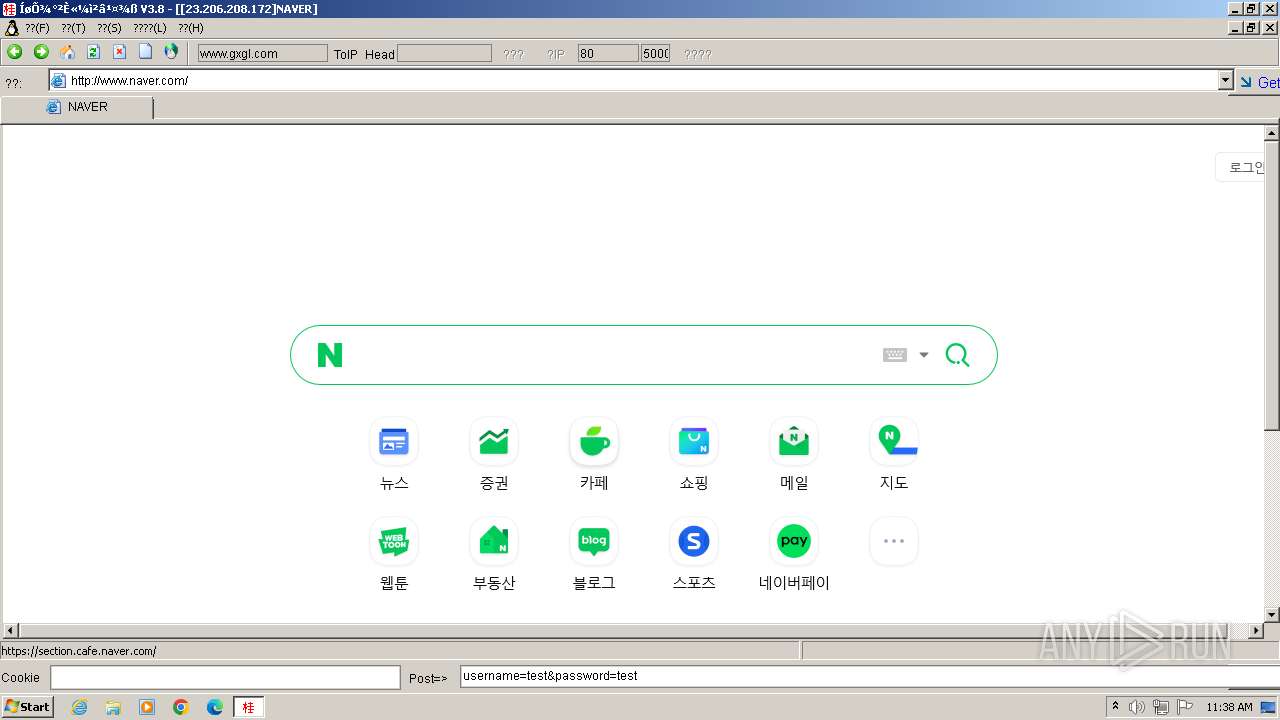1280x720 pixels.
Task: Select the NAVER page tab
Action: [78, 108]
